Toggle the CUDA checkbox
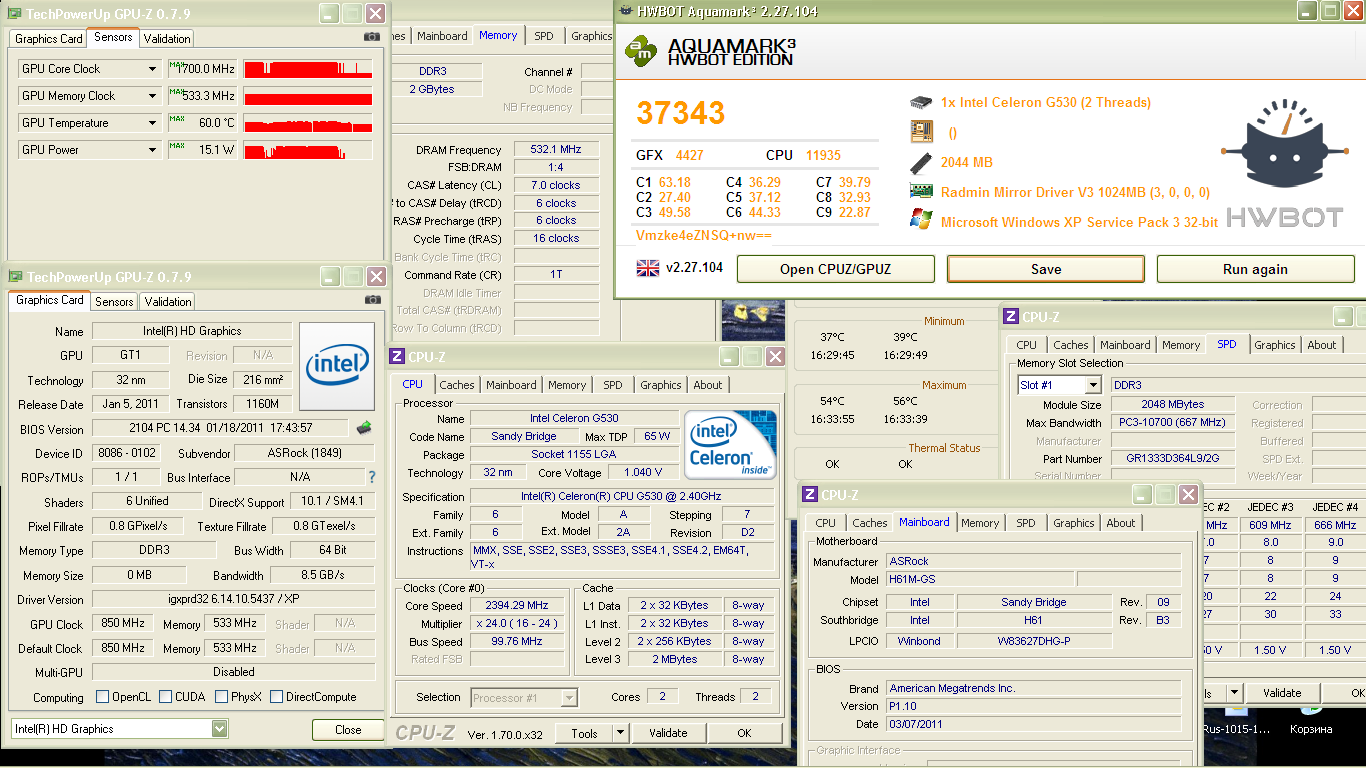1366x768 pixels. [x=165, y=697]
